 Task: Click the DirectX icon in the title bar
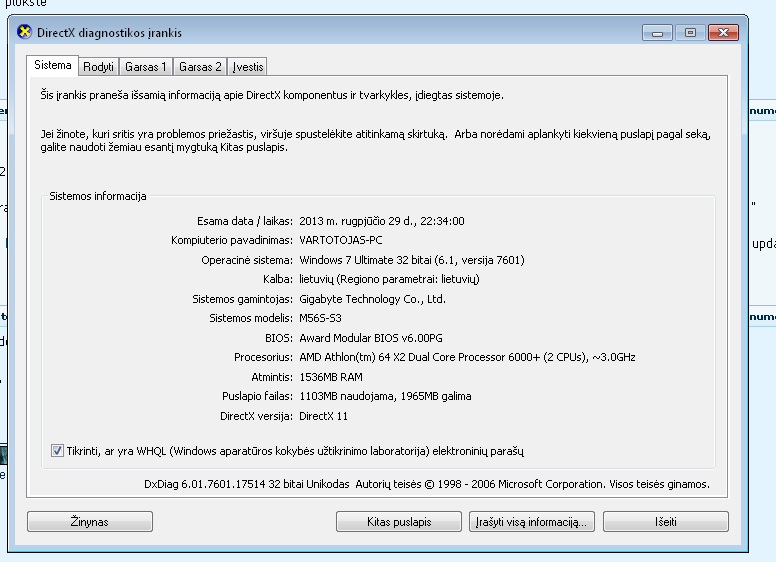(x=24, y=32)
